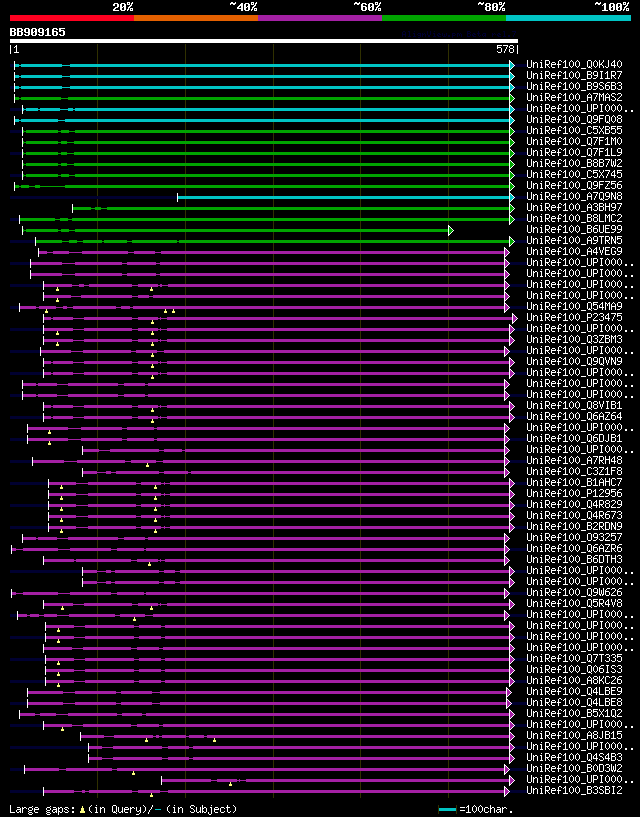This screenshot has height=817, width=640.
Task: Select hit label UniRef100_Q4R673
Action: pos(574,515)
